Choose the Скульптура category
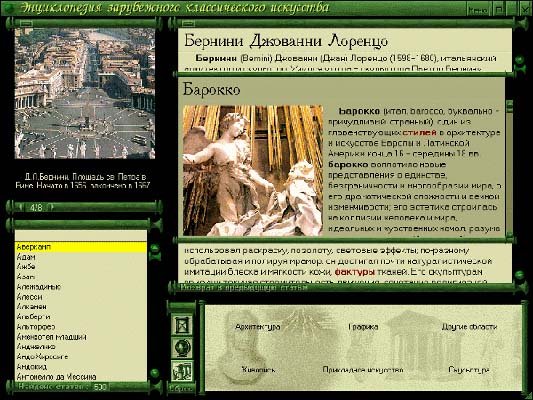This screenshot has height=400, width=533. click(469, 370)
